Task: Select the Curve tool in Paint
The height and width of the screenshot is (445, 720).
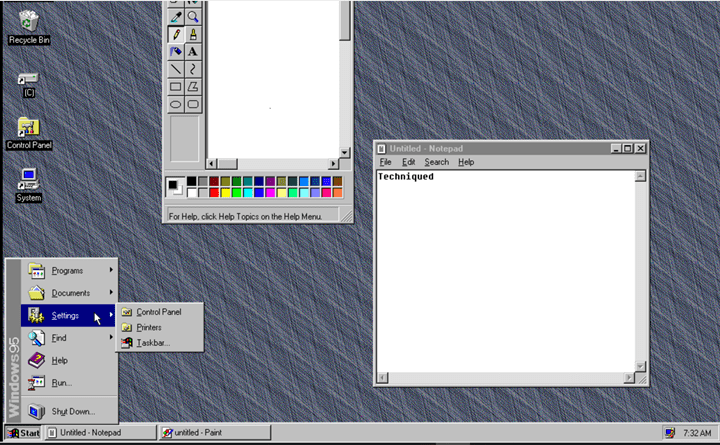Action: click(x=193, y=69)
